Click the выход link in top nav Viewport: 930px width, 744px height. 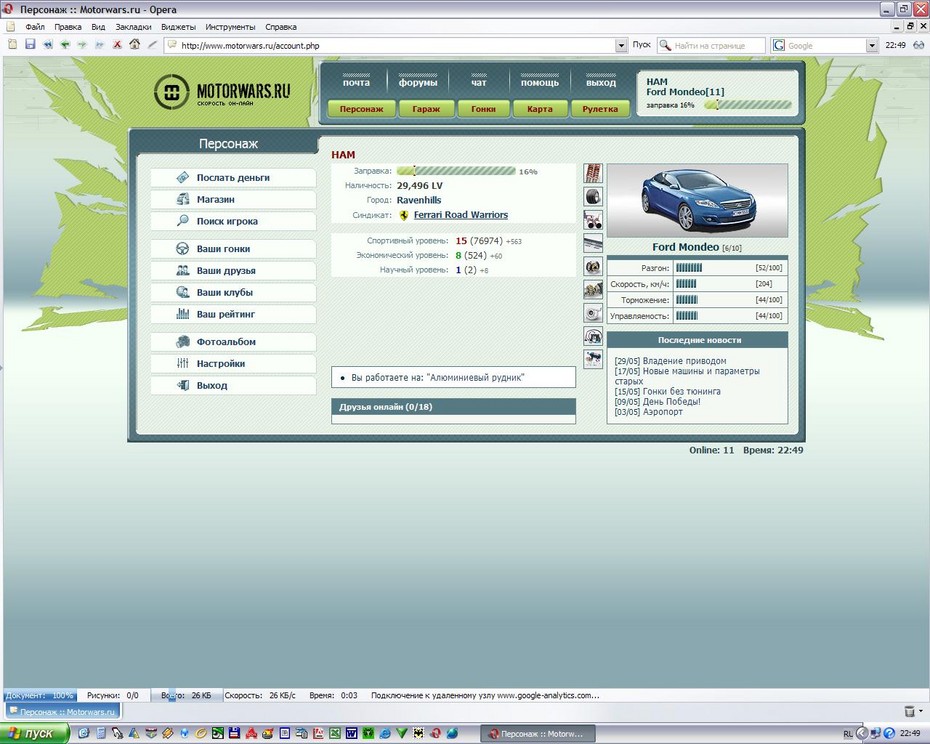(x=601, y=83)
